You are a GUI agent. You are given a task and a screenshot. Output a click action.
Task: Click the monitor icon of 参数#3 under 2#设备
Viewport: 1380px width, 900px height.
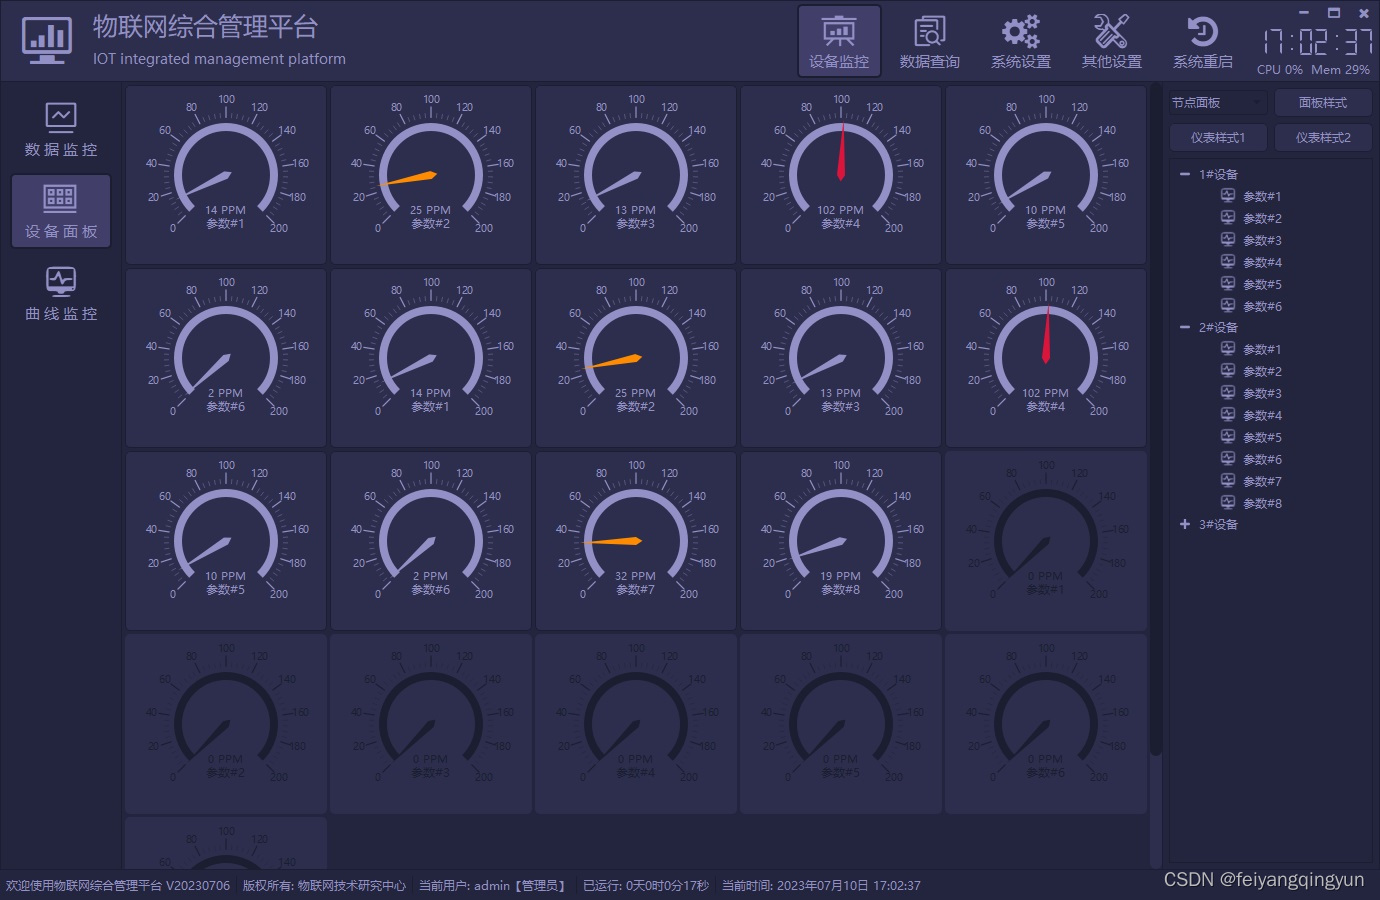coord(1228,393)
